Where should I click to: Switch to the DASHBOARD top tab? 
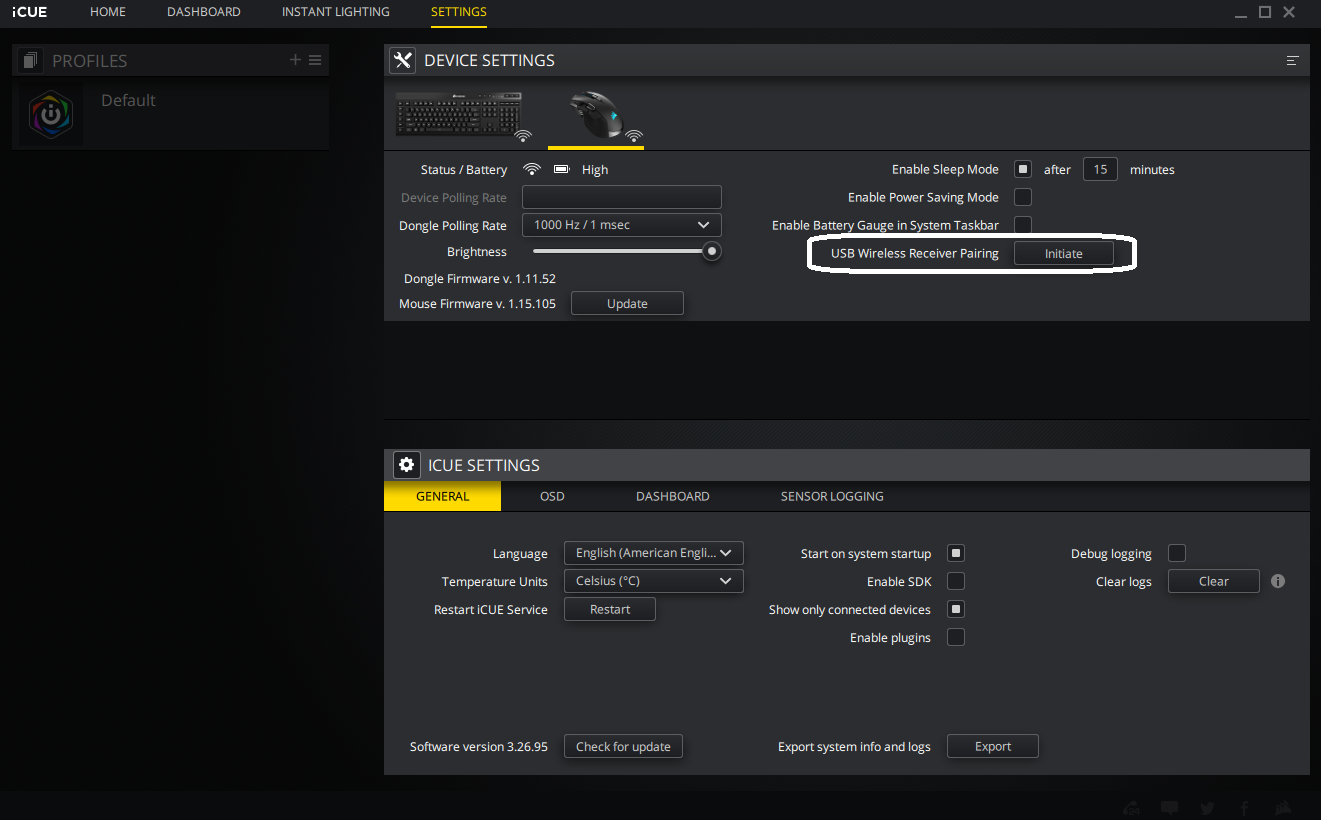pos(204,12)
